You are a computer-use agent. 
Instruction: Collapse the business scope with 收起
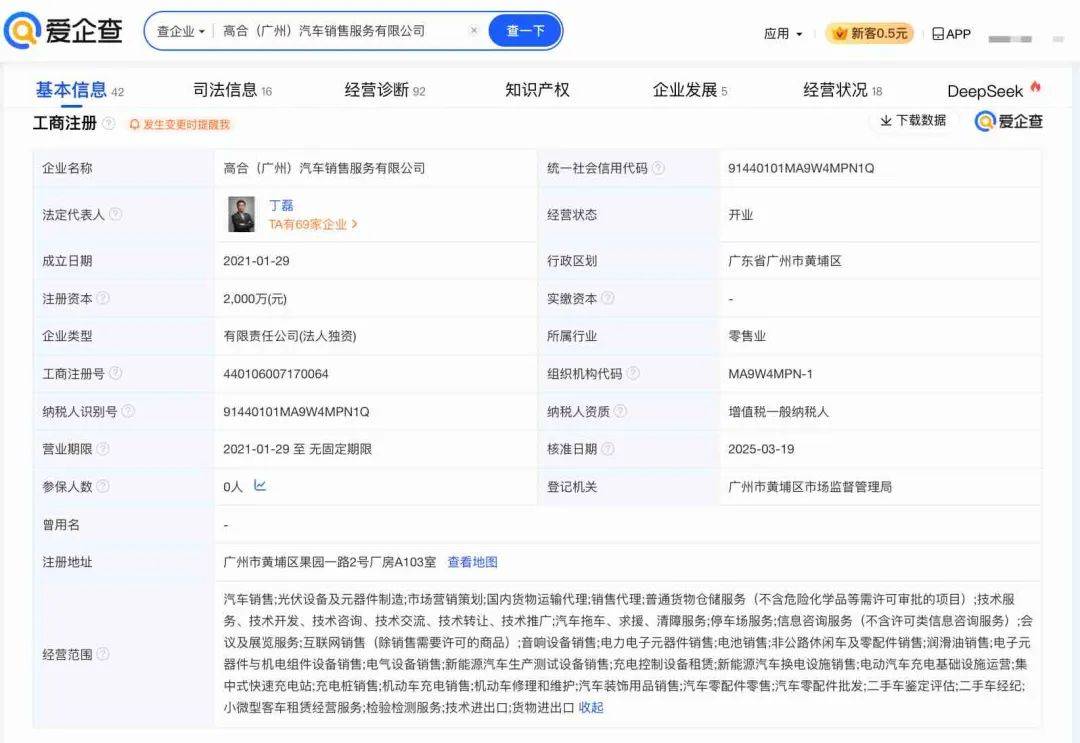pyautogui.click(x=591, y=707)
